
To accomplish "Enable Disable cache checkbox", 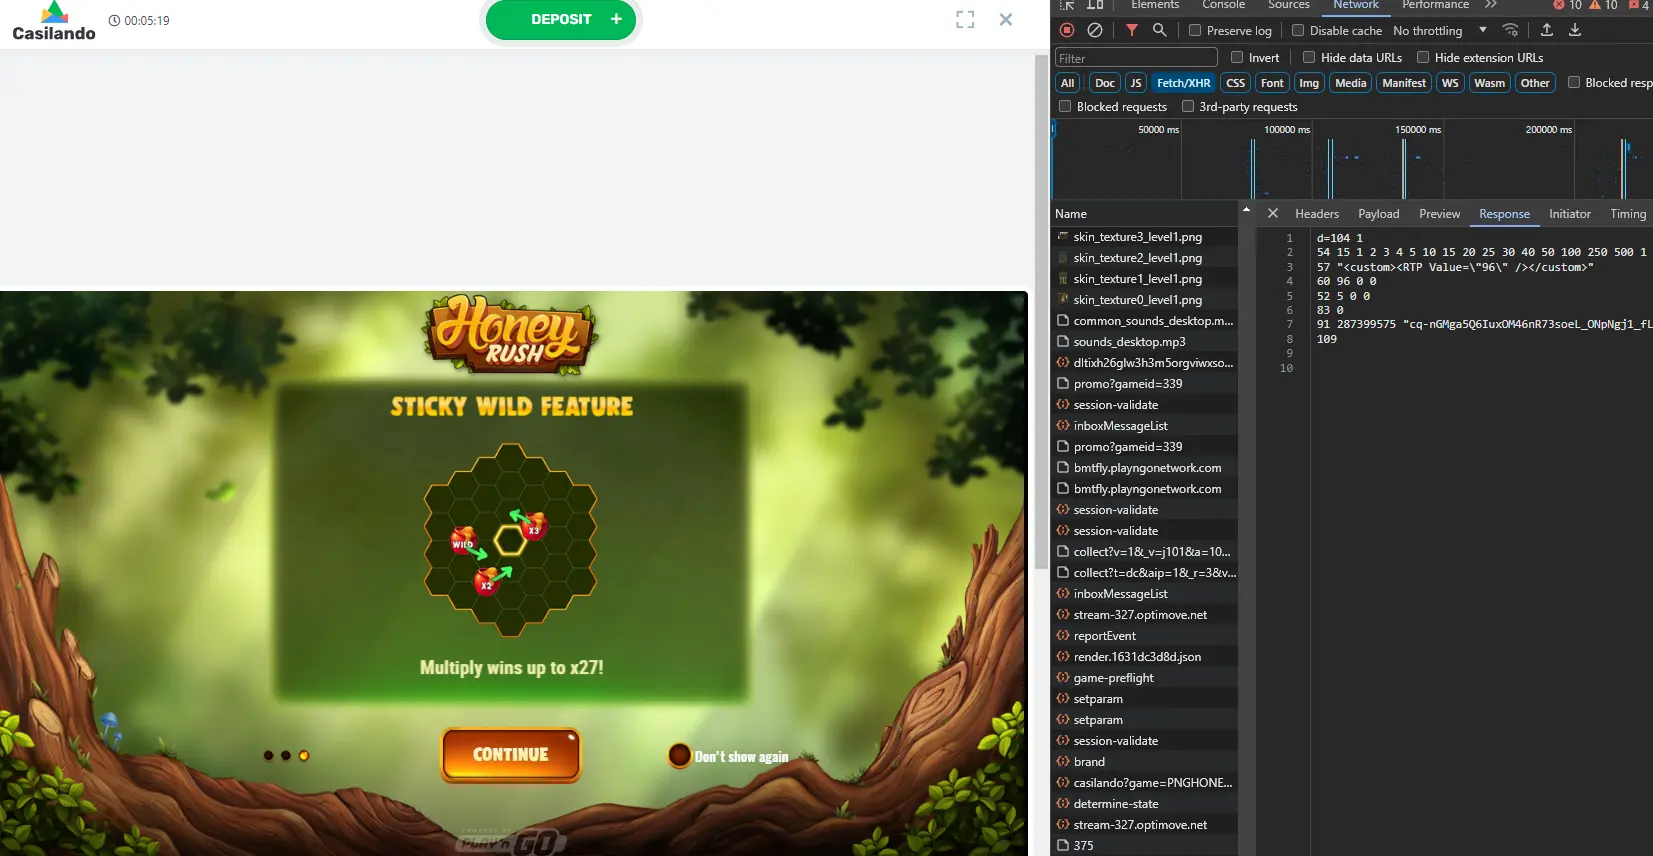I will [1298, 30].
